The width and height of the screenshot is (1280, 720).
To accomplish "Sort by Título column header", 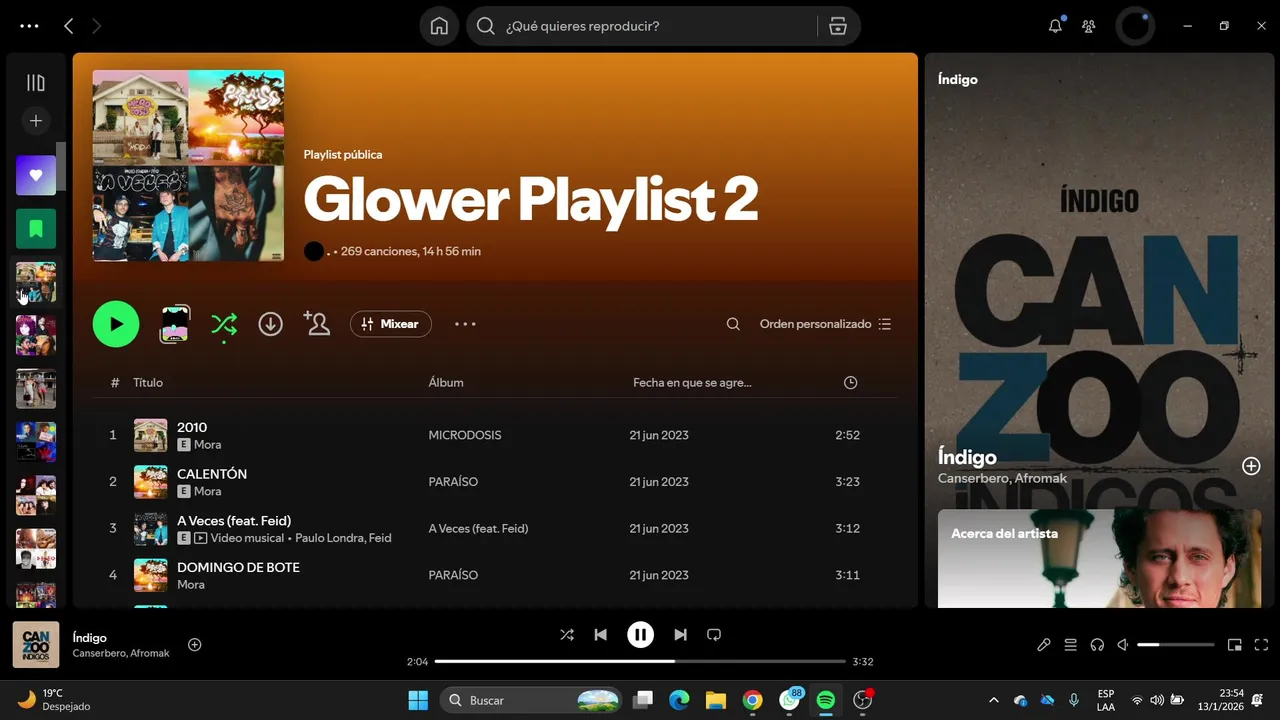I will click(148, 383).
